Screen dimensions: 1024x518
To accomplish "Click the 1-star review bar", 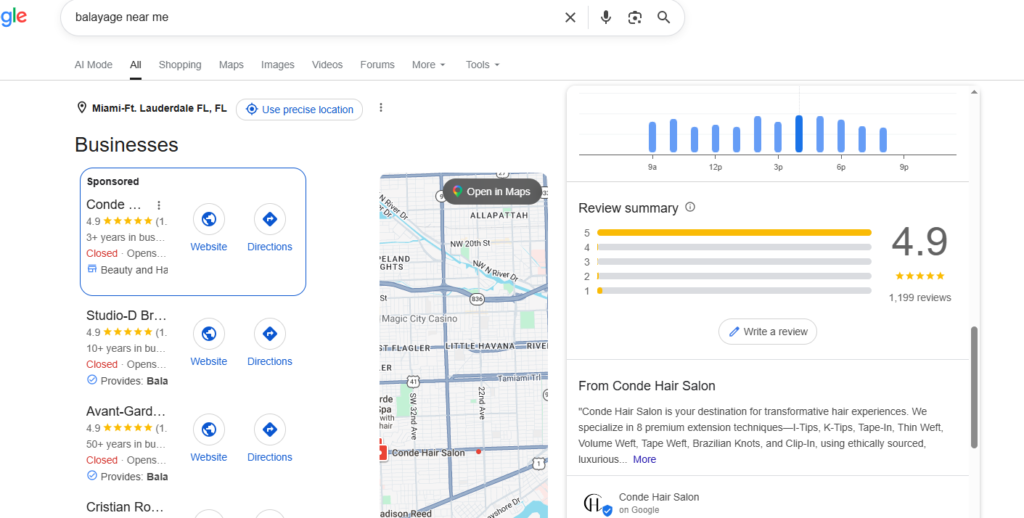I will click(x=734, y=291).
